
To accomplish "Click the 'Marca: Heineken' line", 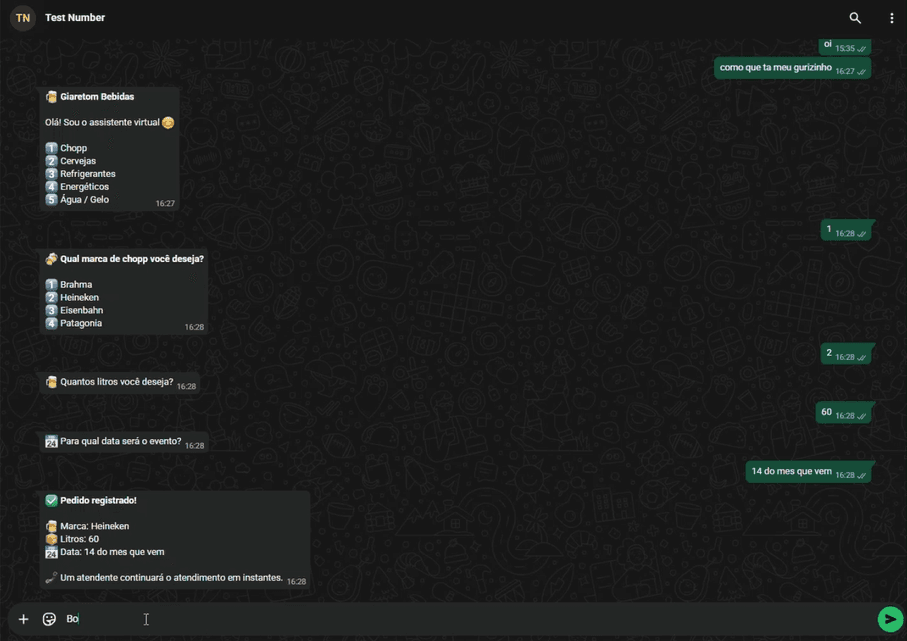I will [x=94, y=526].
